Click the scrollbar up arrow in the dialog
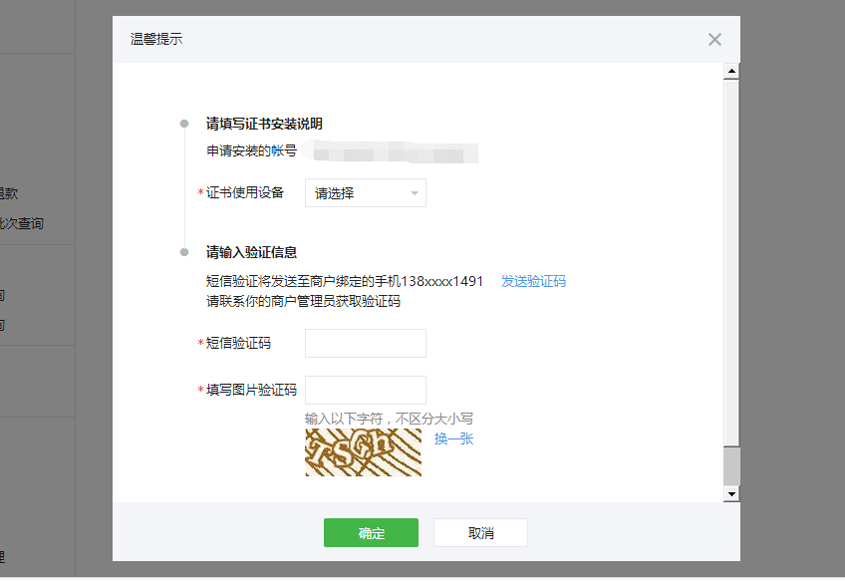 (x=731, y=72)
